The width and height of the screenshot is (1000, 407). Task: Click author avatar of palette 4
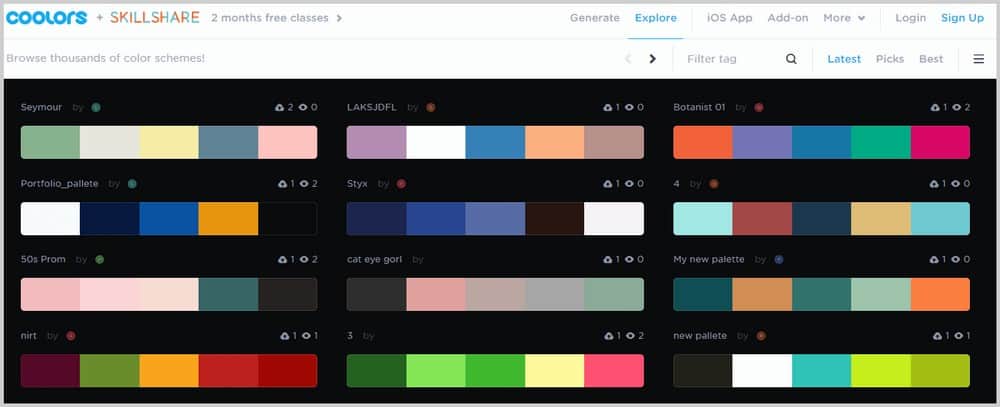pos(714,184)
